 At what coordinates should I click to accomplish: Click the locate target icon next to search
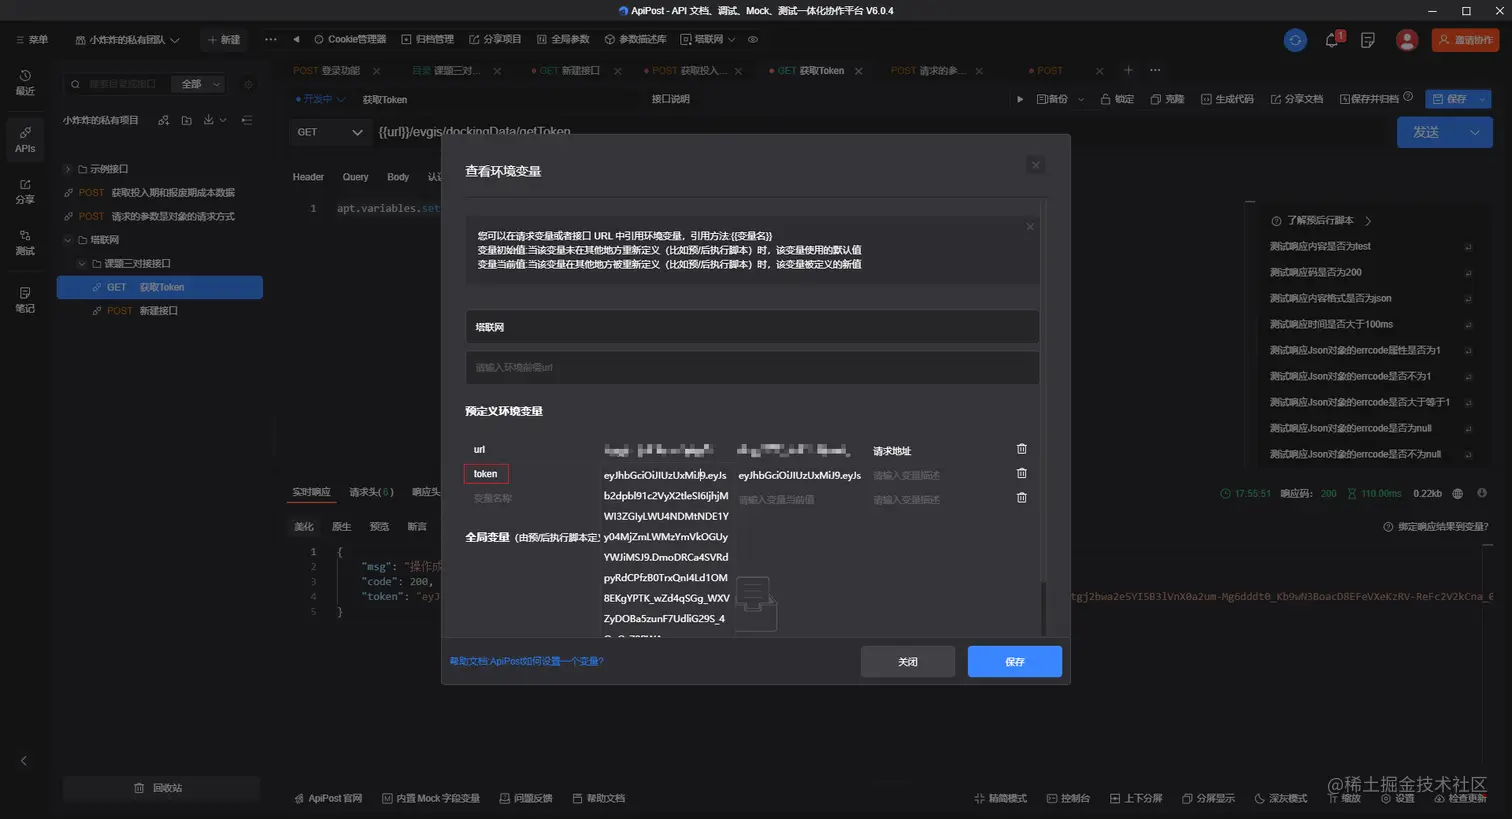point(248,84)
